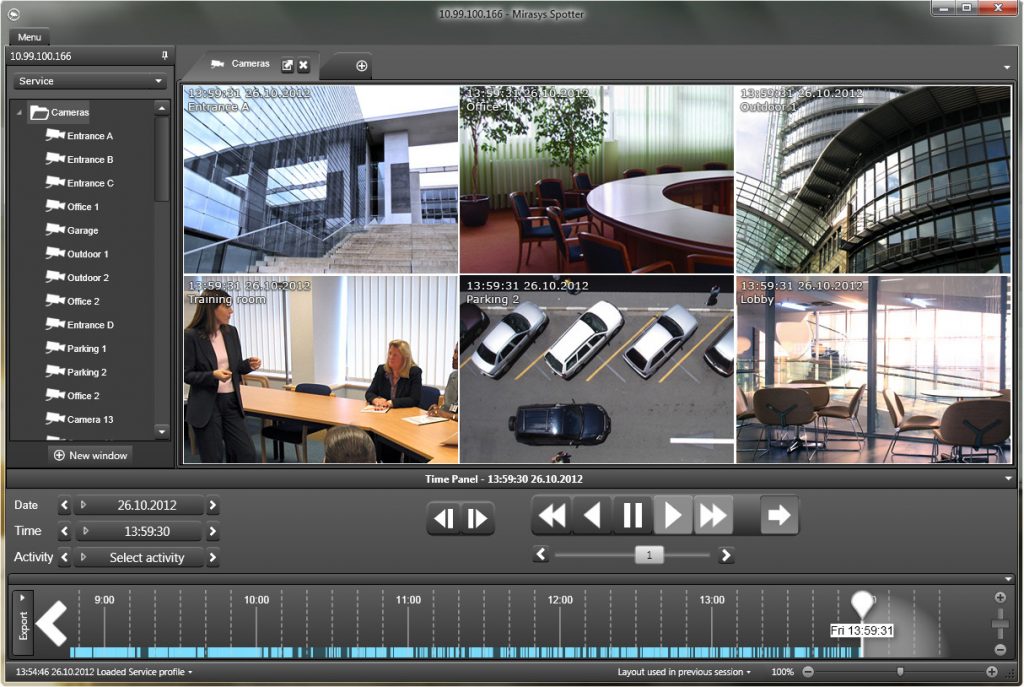Open the Cameras tab in a new window icon

288,64
